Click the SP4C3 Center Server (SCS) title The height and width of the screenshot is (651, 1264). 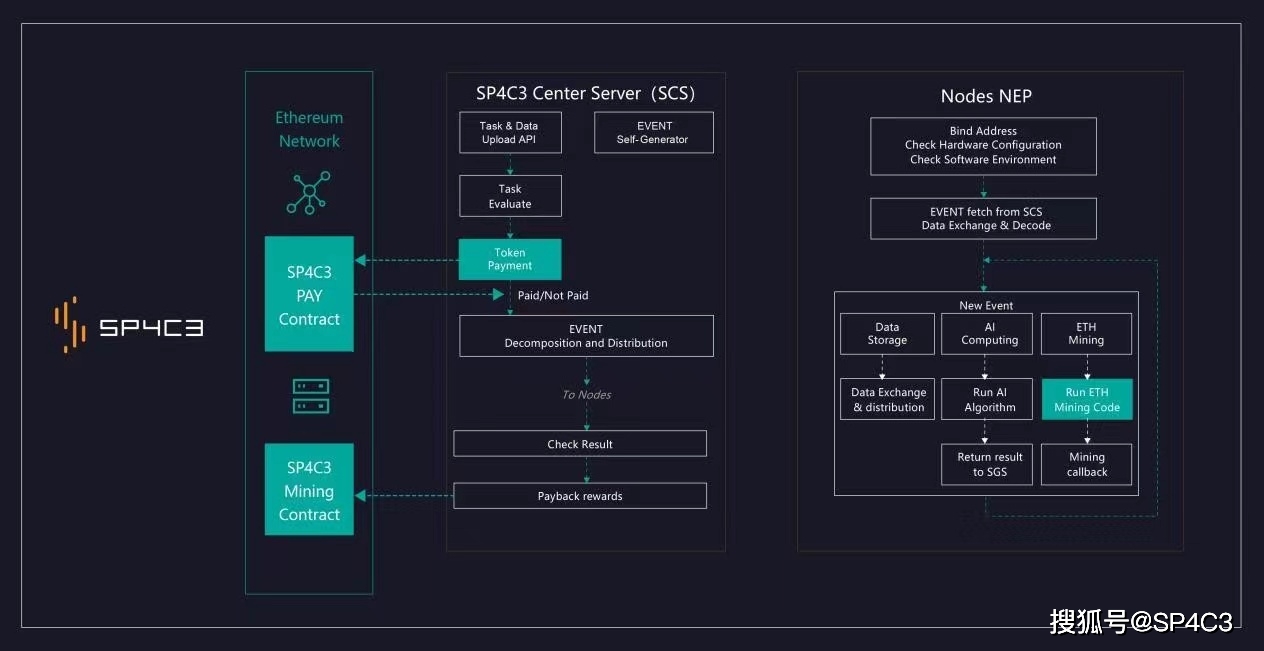(x=585, y=93)
